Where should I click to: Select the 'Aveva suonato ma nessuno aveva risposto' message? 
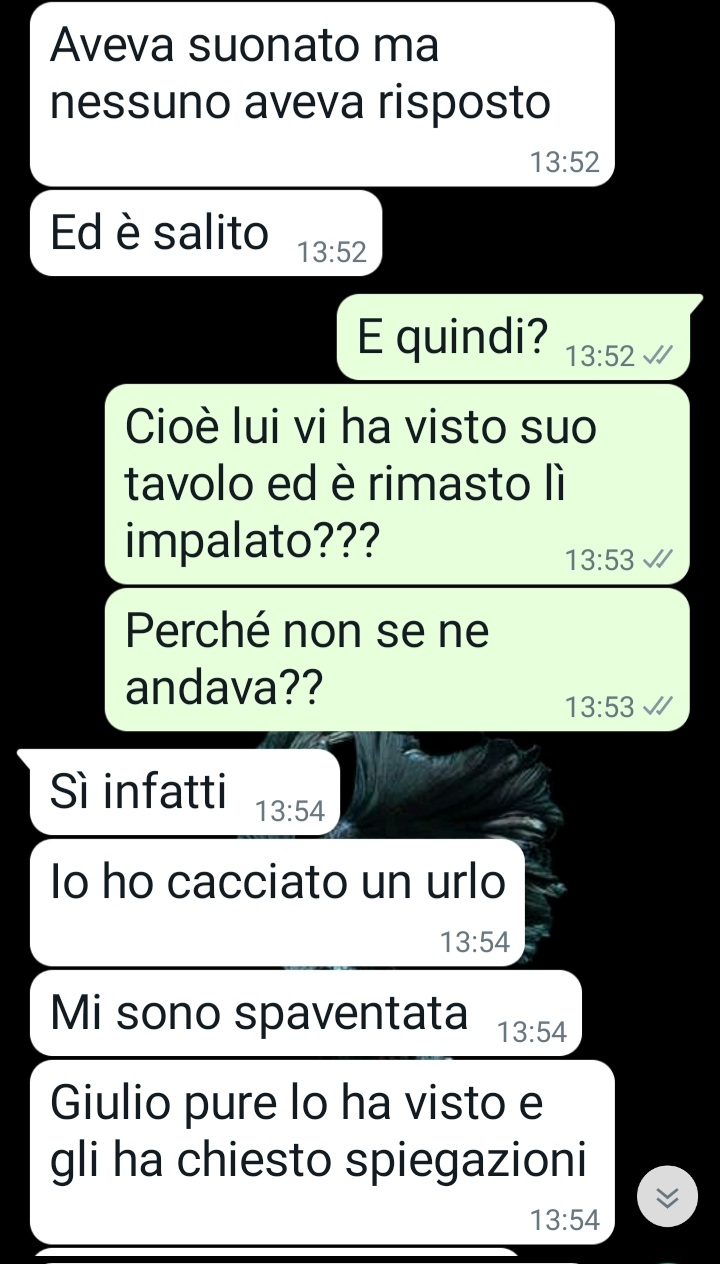pos(322,94)
